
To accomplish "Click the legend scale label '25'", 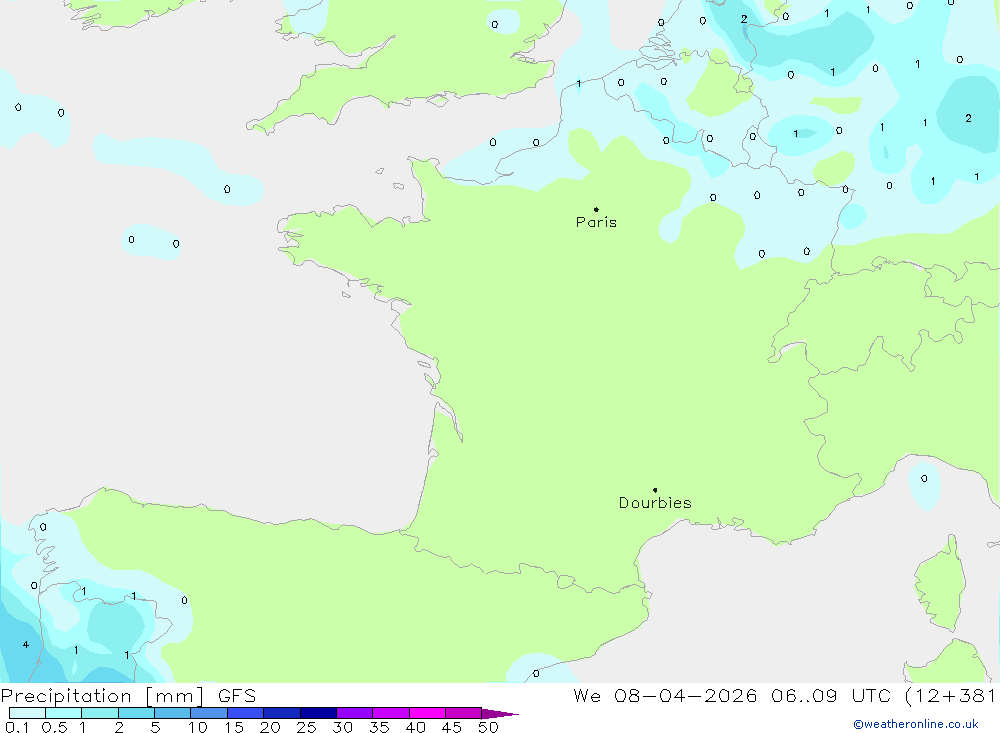I will click(306, 727).
